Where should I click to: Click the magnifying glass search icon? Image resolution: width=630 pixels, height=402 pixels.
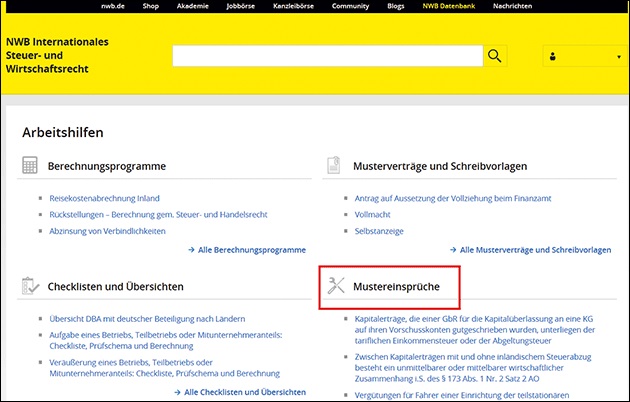coord(495,56)
